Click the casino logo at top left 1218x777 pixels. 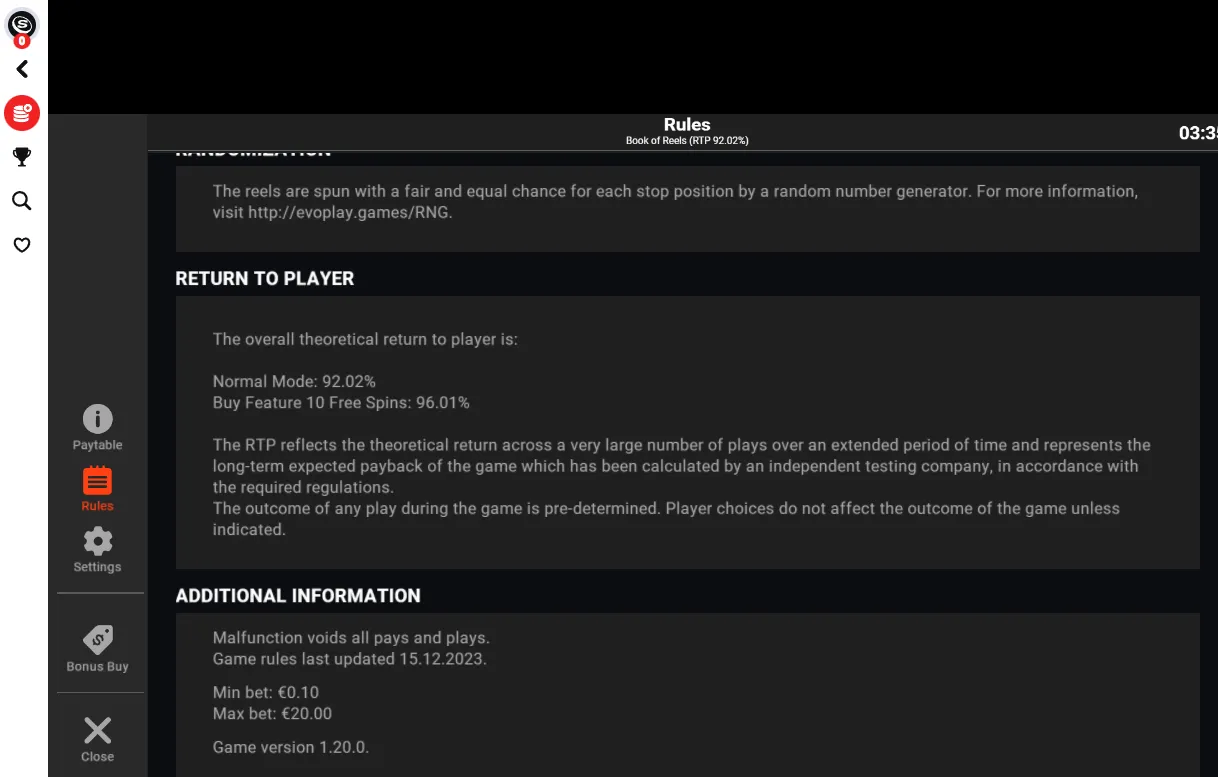22,22
